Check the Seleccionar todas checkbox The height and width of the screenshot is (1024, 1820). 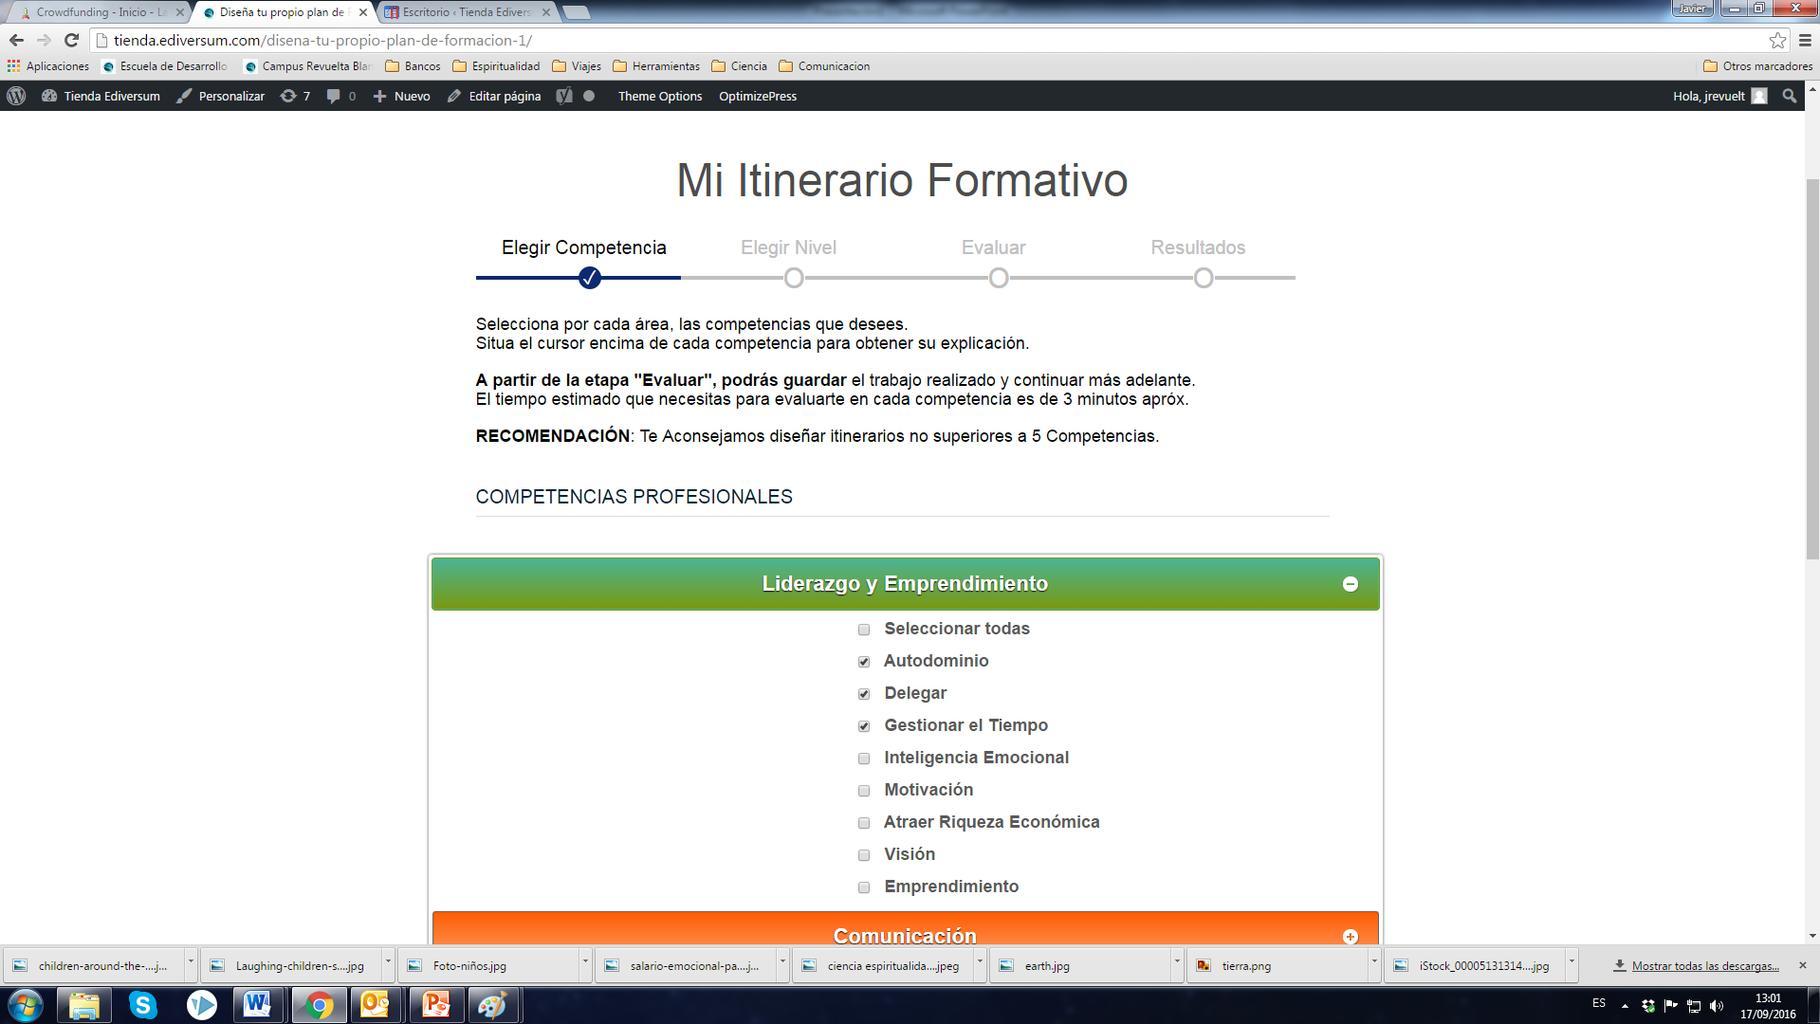coord(864,630)
